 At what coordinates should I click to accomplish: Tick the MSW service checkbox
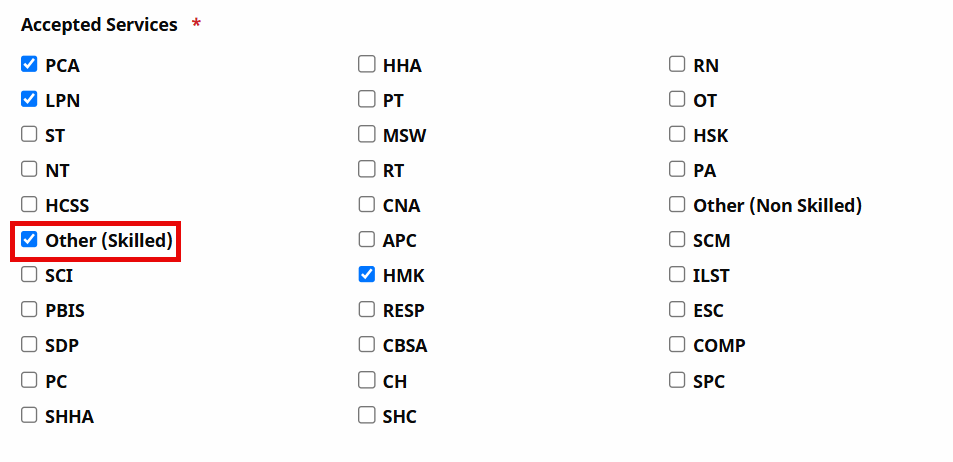(367, 135)
